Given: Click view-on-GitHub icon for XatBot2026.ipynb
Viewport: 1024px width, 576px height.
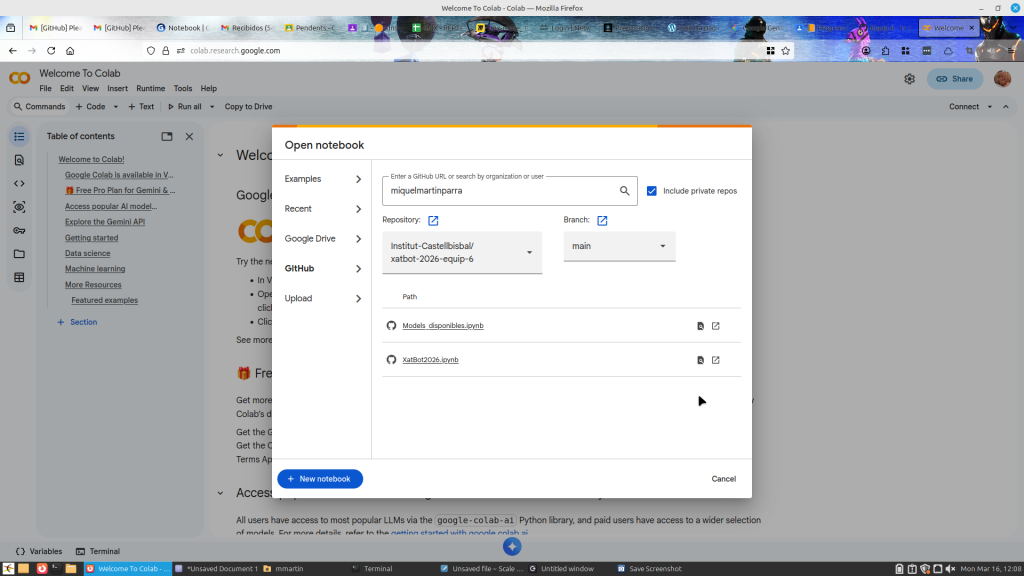Looking at the screenshot, I should tap(700, 360).
